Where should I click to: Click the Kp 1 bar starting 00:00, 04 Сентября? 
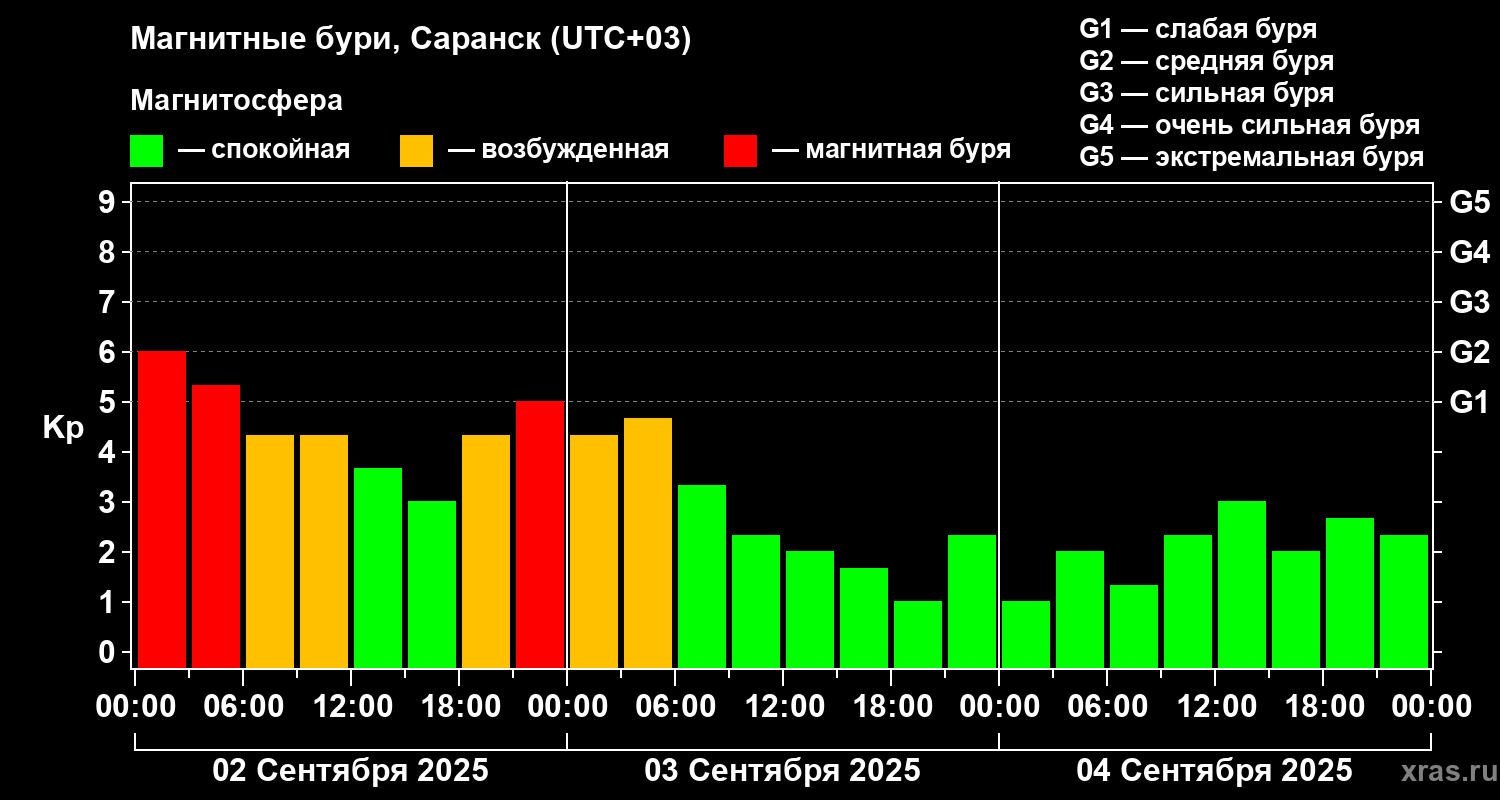pyautogui.click(x=1026, y=635)
